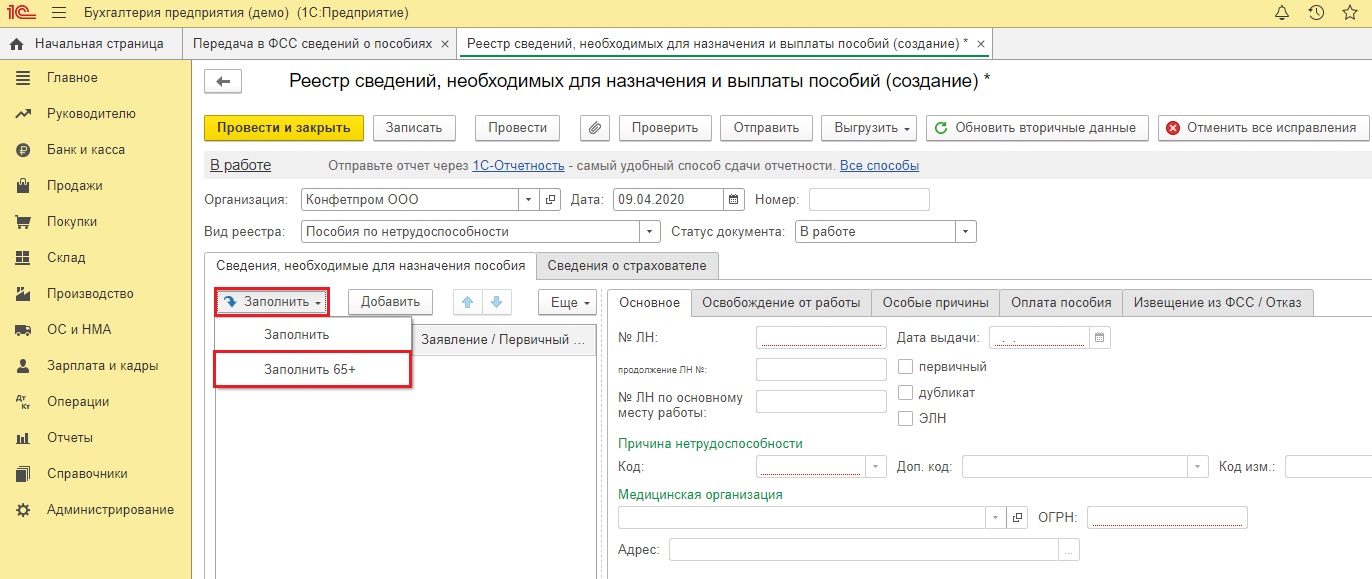Open Банк и касса section
Screen dimensions: 1372x579
click(x=86, y=150)
